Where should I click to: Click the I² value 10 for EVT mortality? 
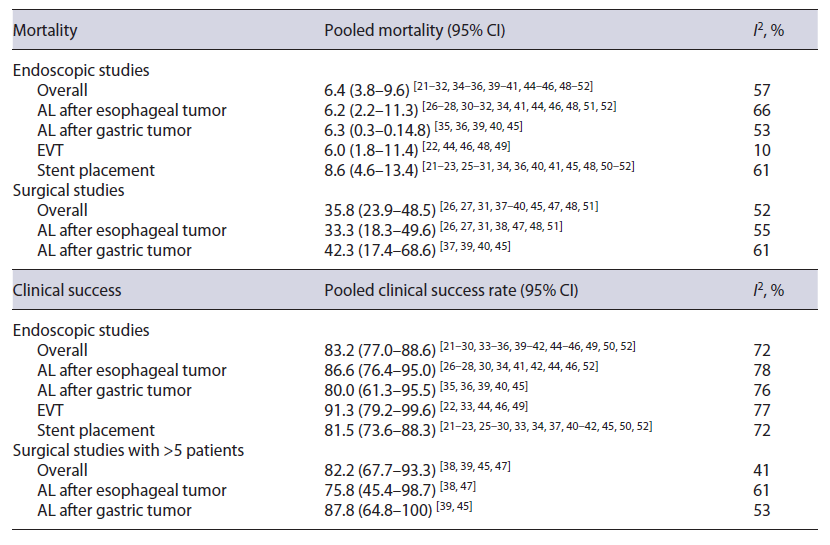click(761, 150)
